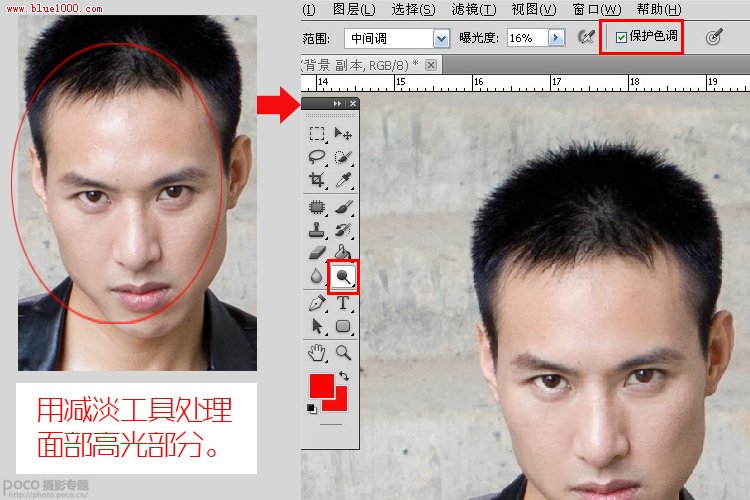Open the 滤镜(T) menu
This screenshot has width=750, height=500.
pos(474,9)
